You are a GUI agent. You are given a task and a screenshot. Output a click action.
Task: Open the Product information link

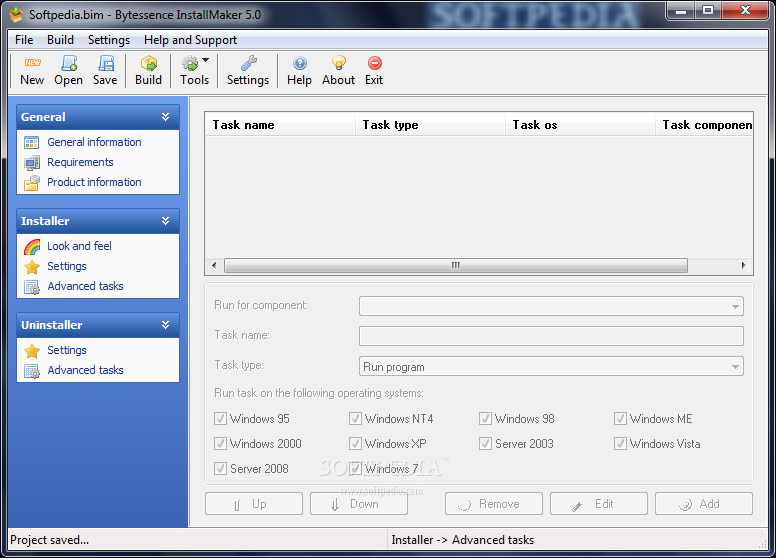point(94,183)
